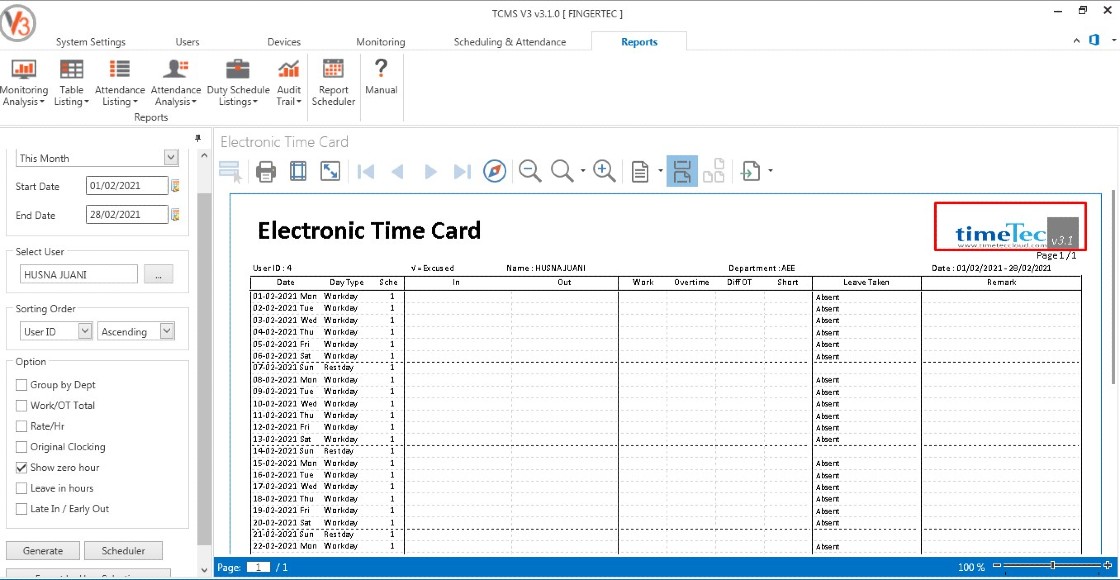Zoom in on the report preview
Image resolution: width=1120 pixels, height=580 pixels.
point(604,171)
